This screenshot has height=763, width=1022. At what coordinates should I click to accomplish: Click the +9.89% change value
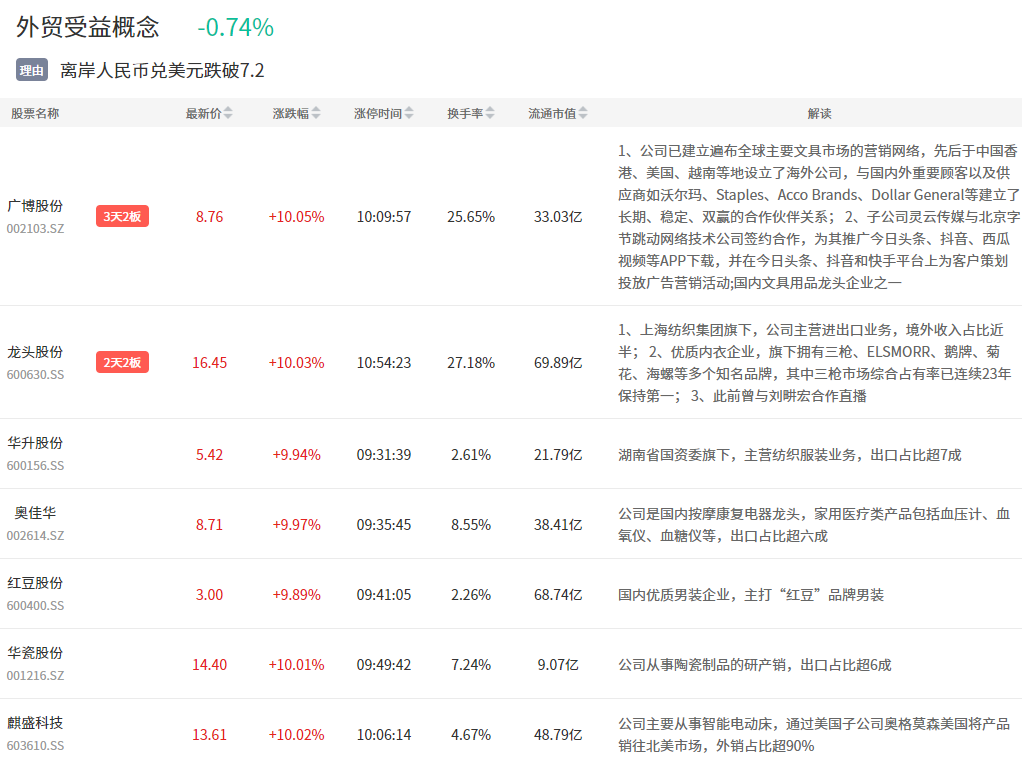tap(297, 595)
